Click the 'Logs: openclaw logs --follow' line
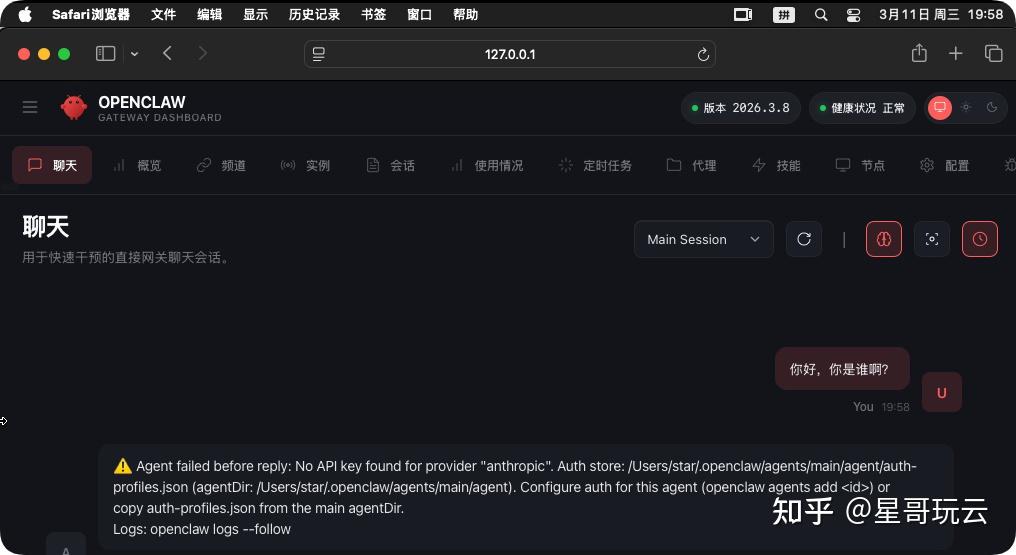 202,529
